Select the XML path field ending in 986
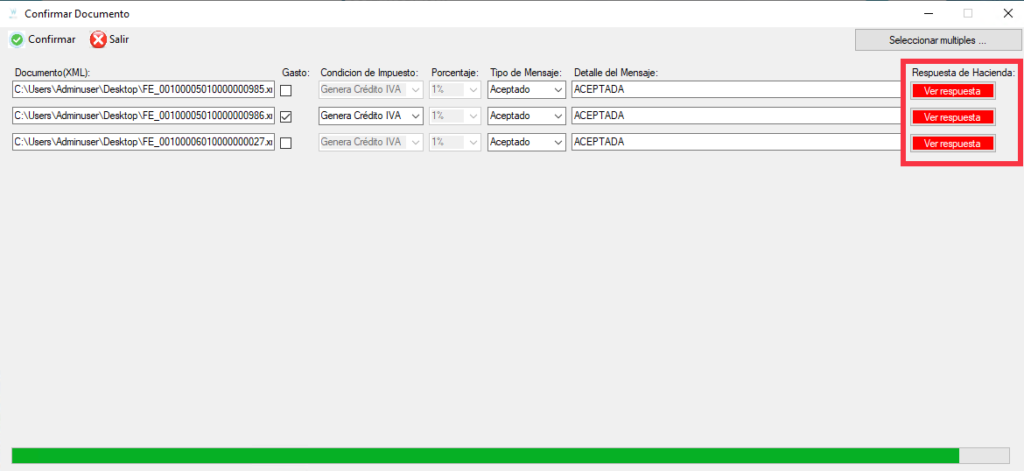Screen dimensions: 1024x471 point(143,116)
